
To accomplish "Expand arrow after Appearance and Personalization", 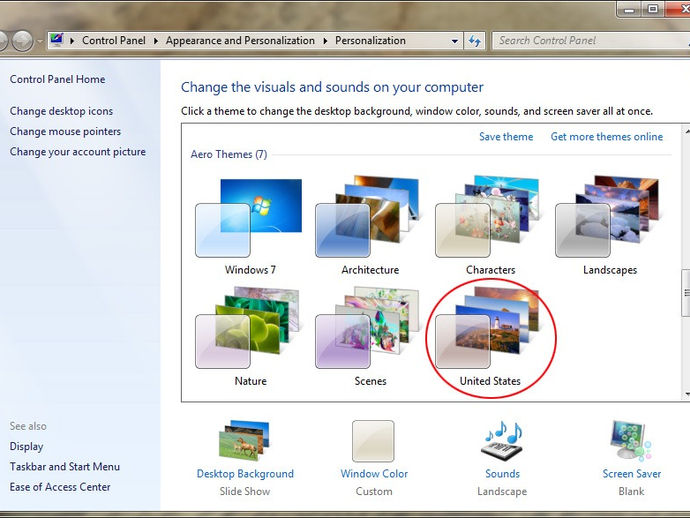I will click(x=325, y=41).
